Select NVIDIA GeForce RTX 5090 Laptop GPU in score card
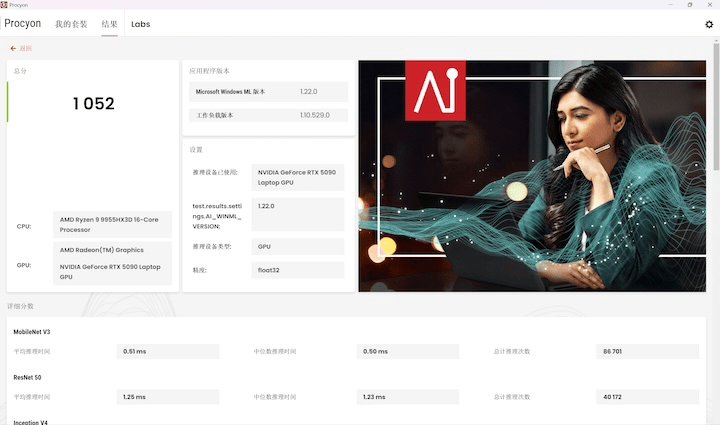Image resolution: width=720 pixels, height=425 pixels. (x=110, y=272)
